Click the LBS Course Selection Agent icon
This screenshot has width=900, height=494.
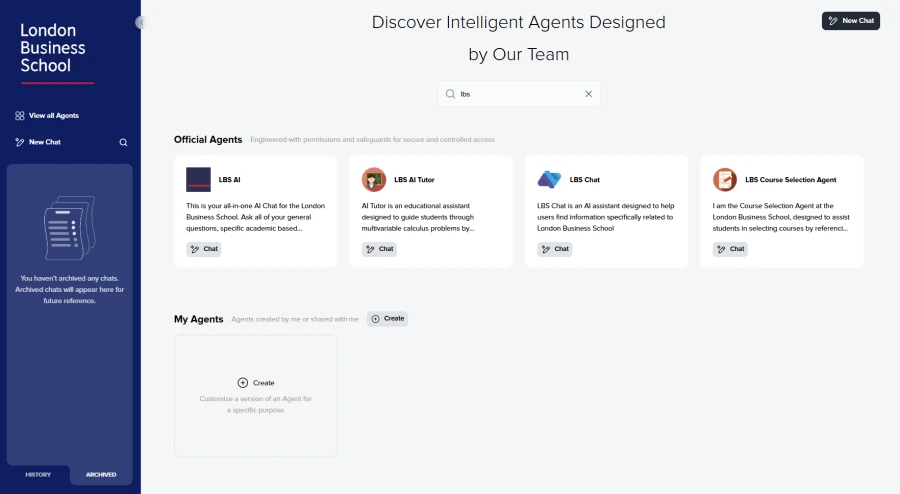725,180
